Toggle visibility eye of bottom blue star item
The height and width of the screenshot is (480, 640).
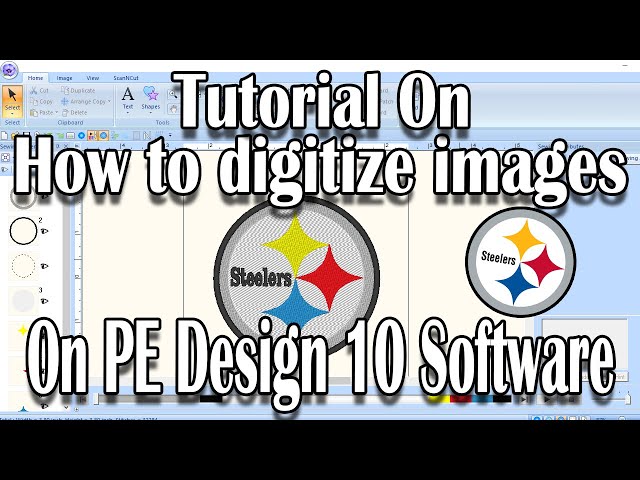pos(44,406)
